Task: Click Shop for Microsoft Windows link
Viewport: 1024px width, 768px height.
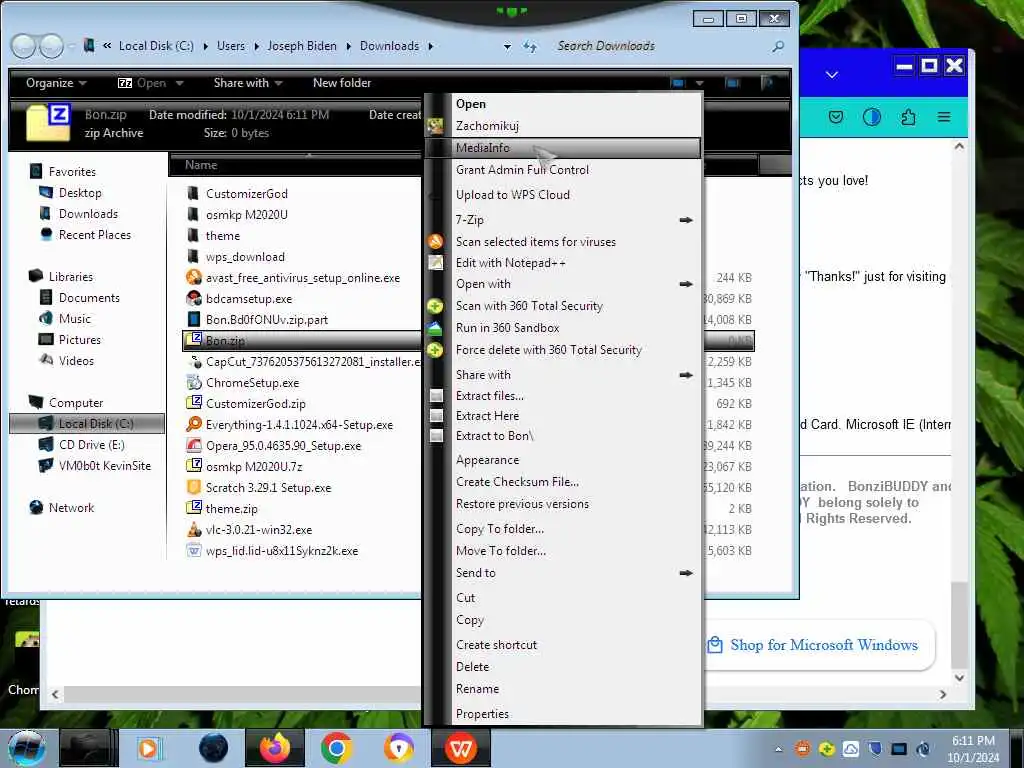Action: point(824,645)
